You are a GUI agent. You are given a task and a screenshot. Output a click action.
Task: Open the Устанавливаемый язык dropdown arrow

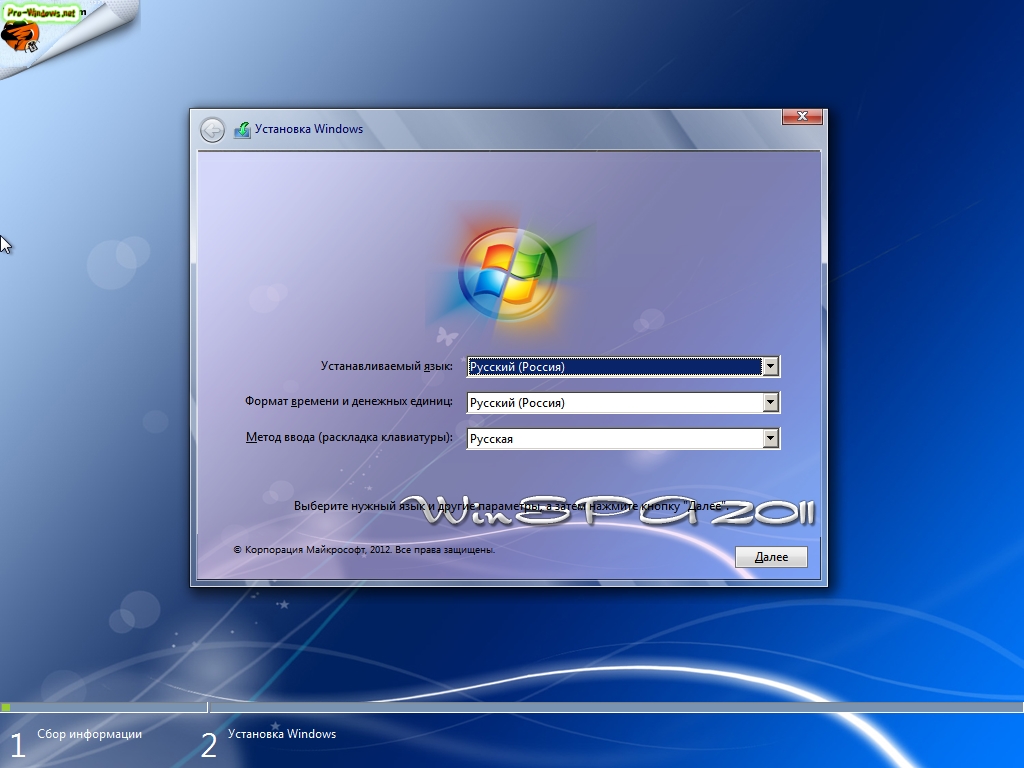pos(771,366)
